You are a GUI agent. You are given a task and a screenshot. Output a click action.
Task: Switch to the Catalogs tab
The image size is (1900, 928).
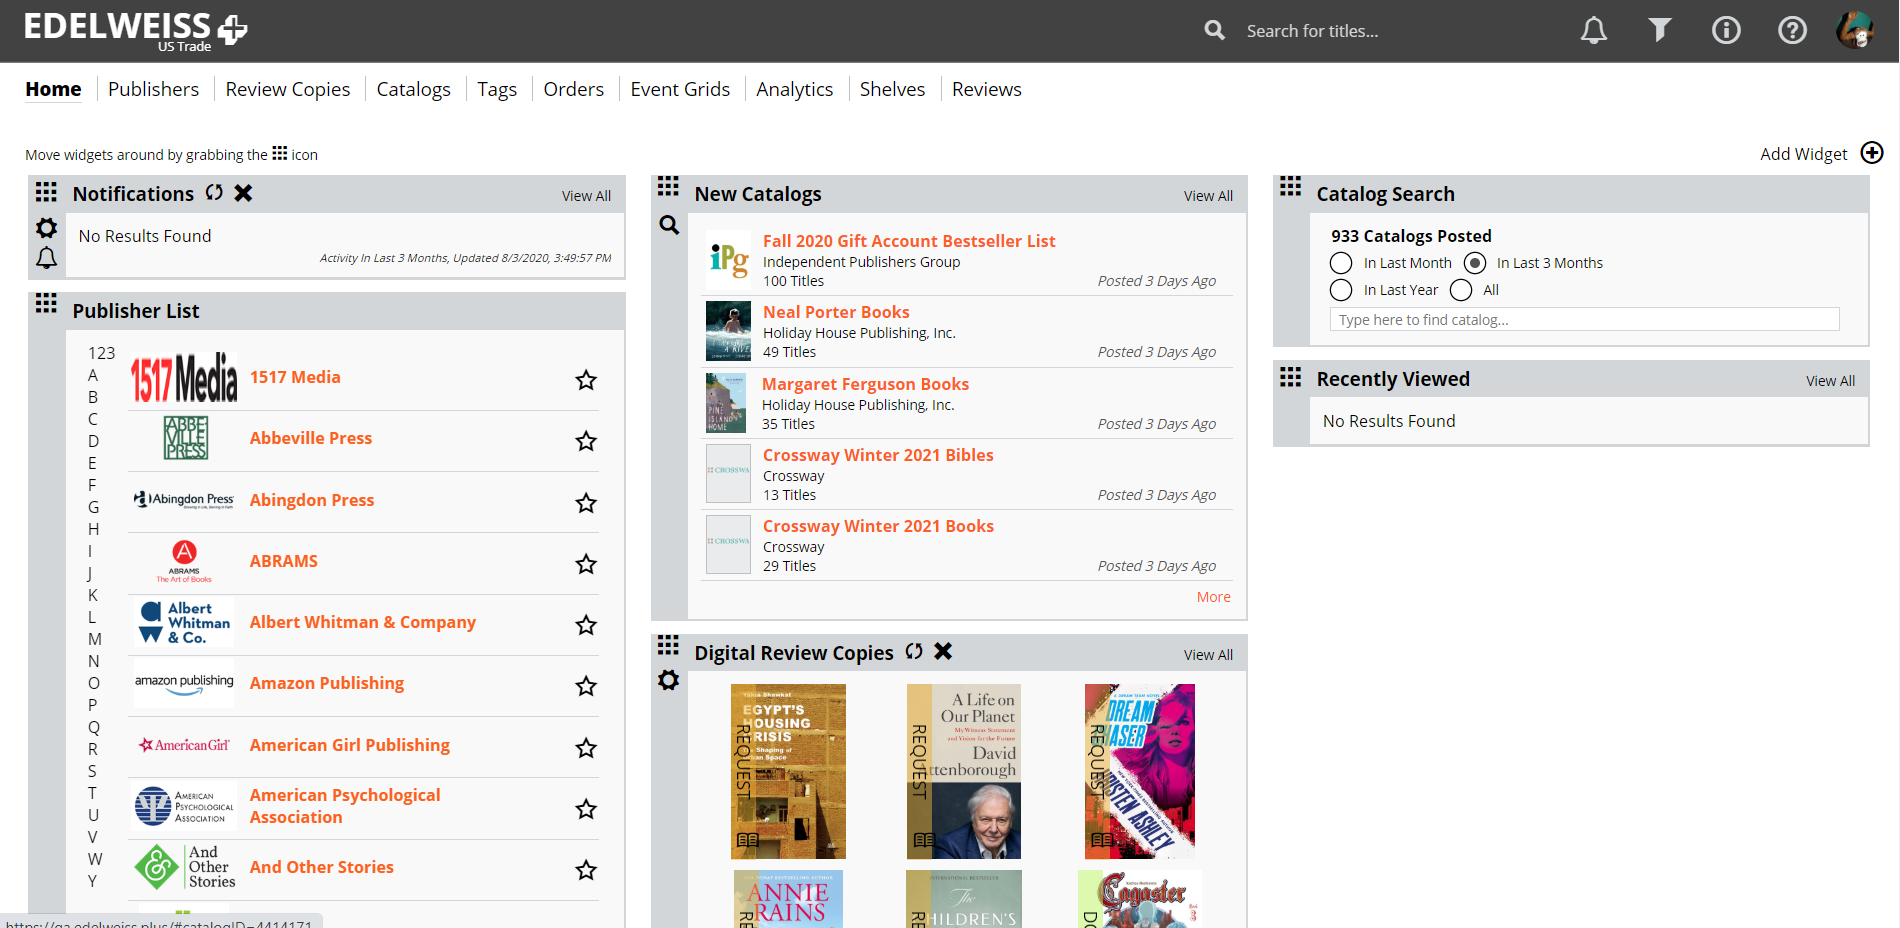(414, 89)
